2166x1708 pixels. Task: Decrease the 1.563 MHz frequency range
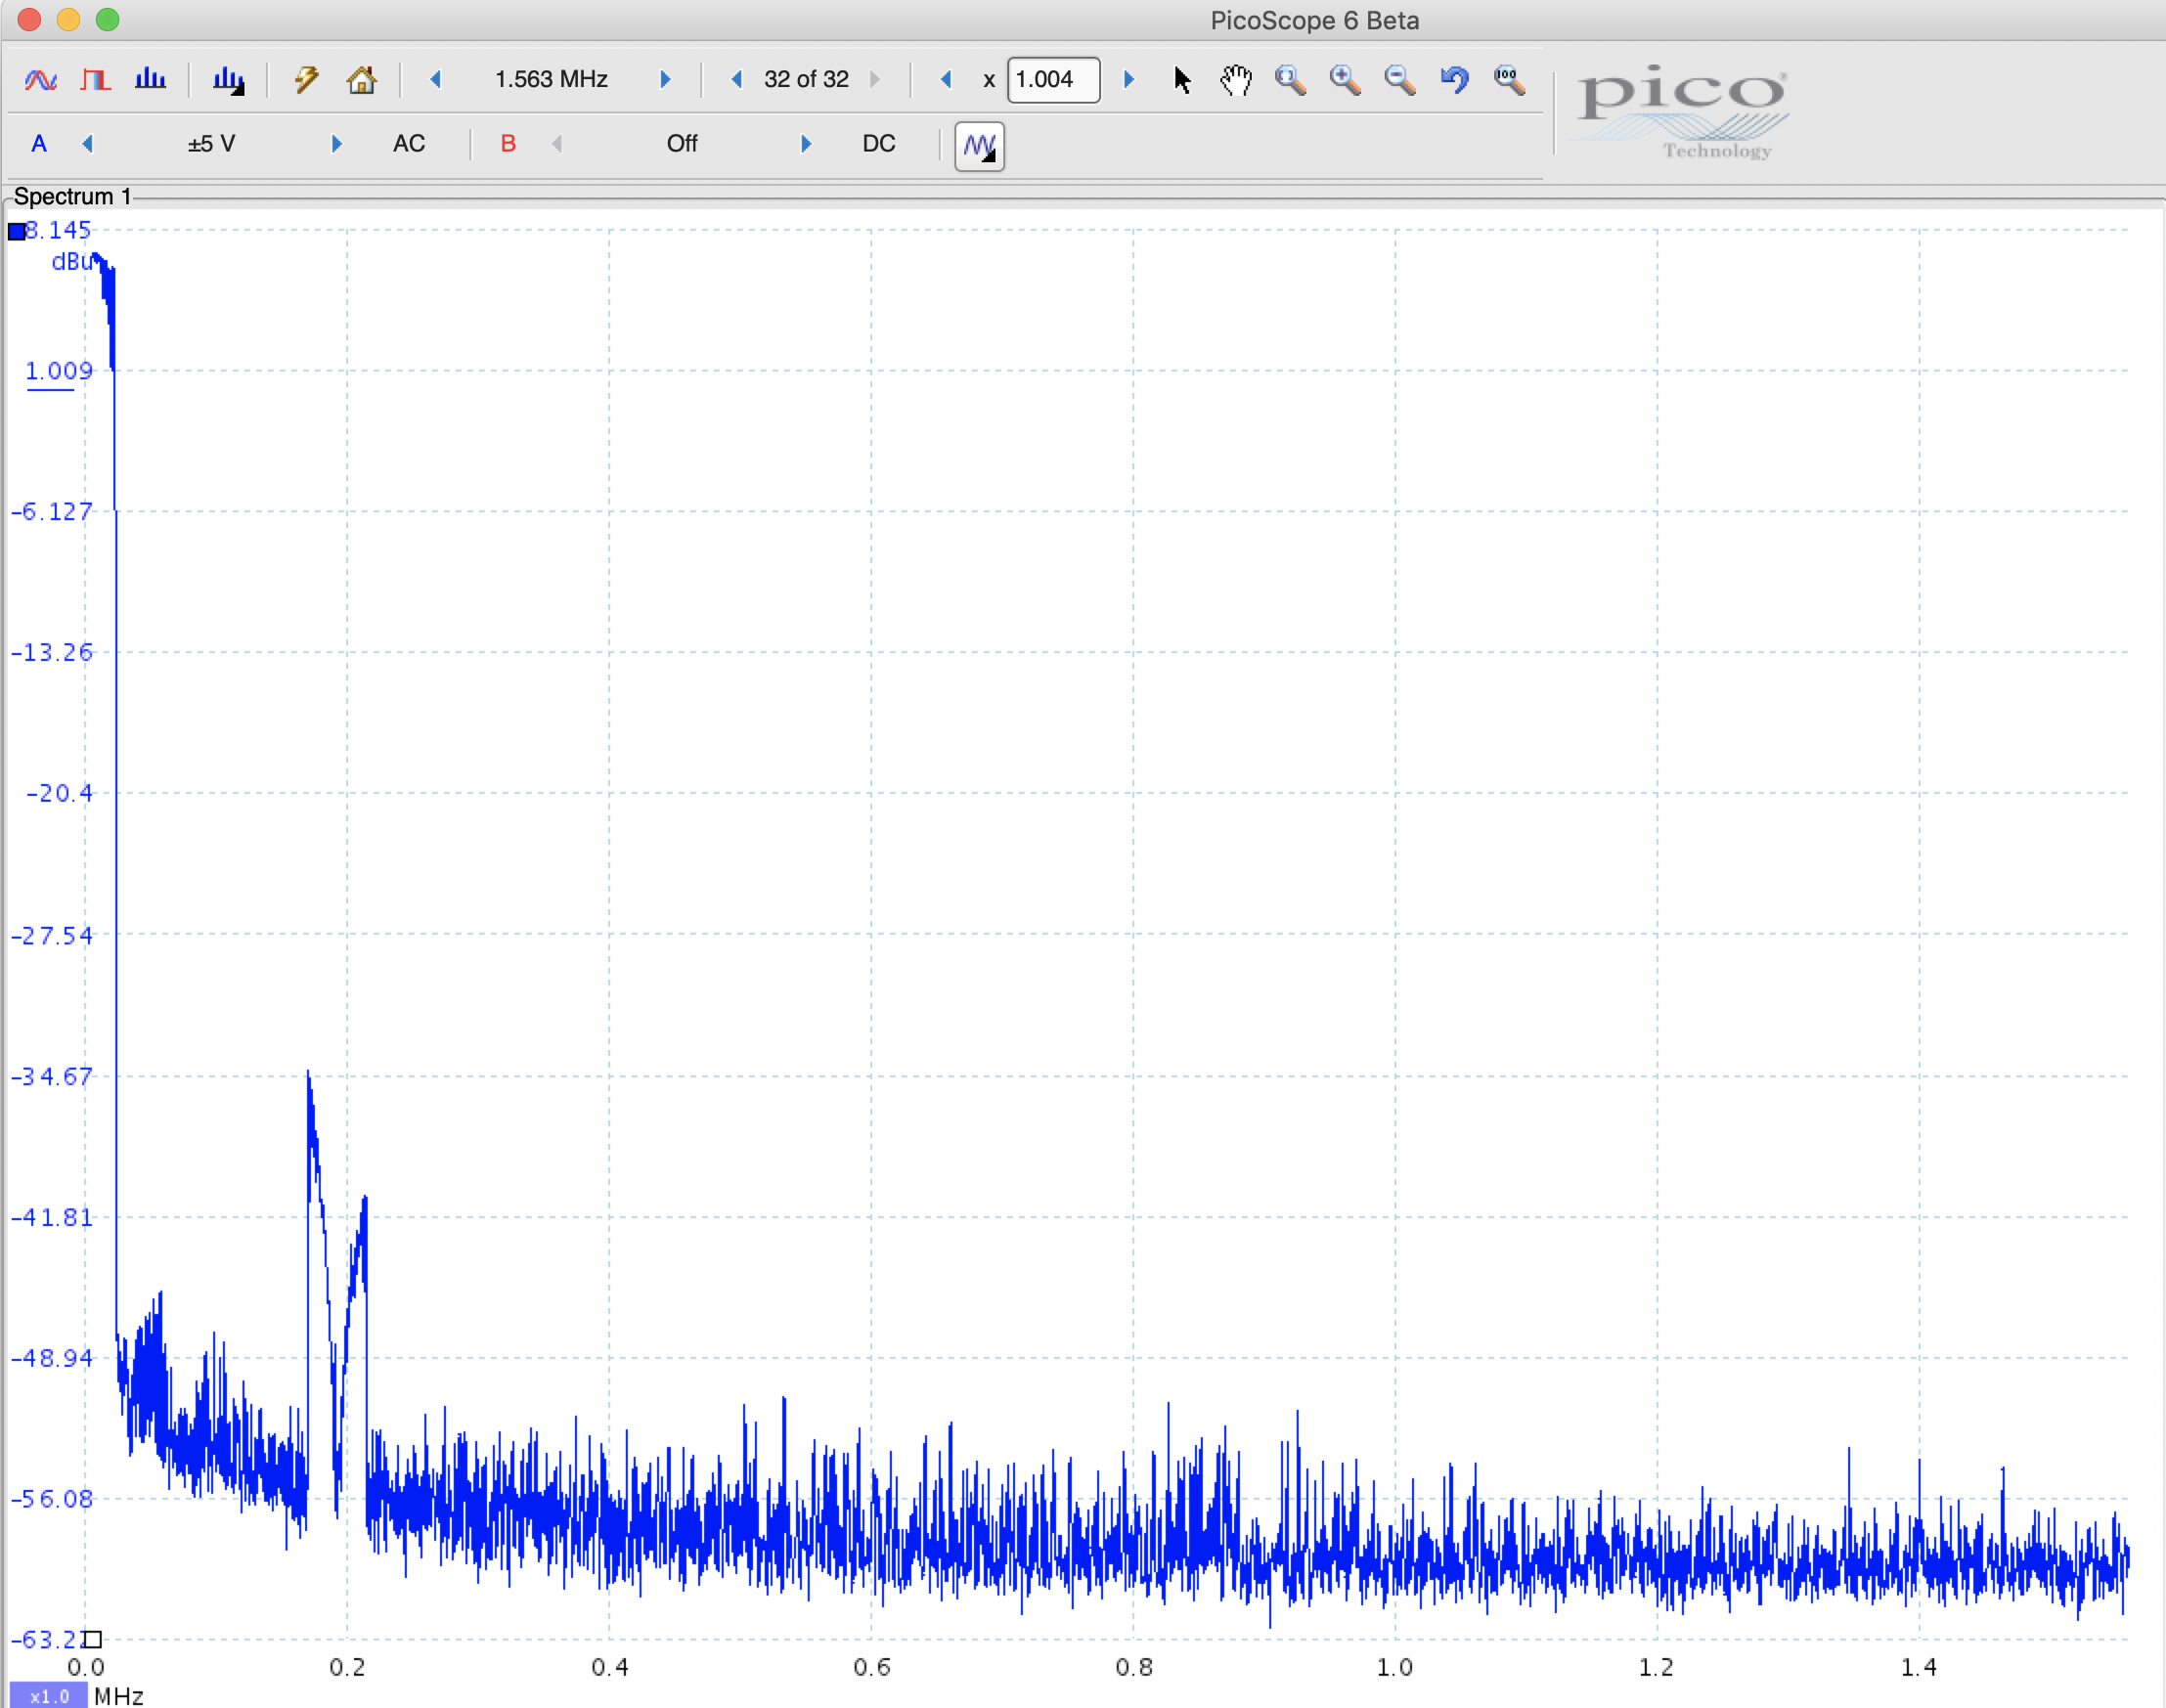tap(435, 79)
